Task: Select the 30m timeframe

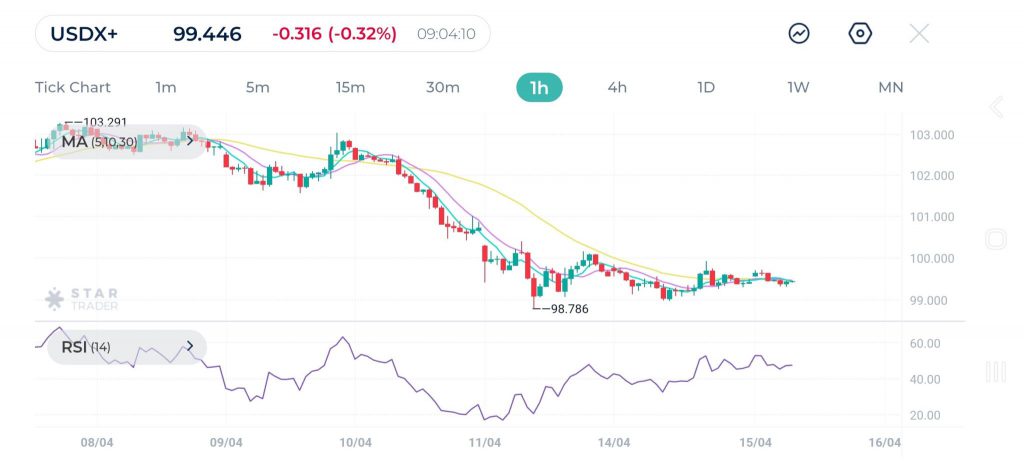Action: click(x=443, y=87)
